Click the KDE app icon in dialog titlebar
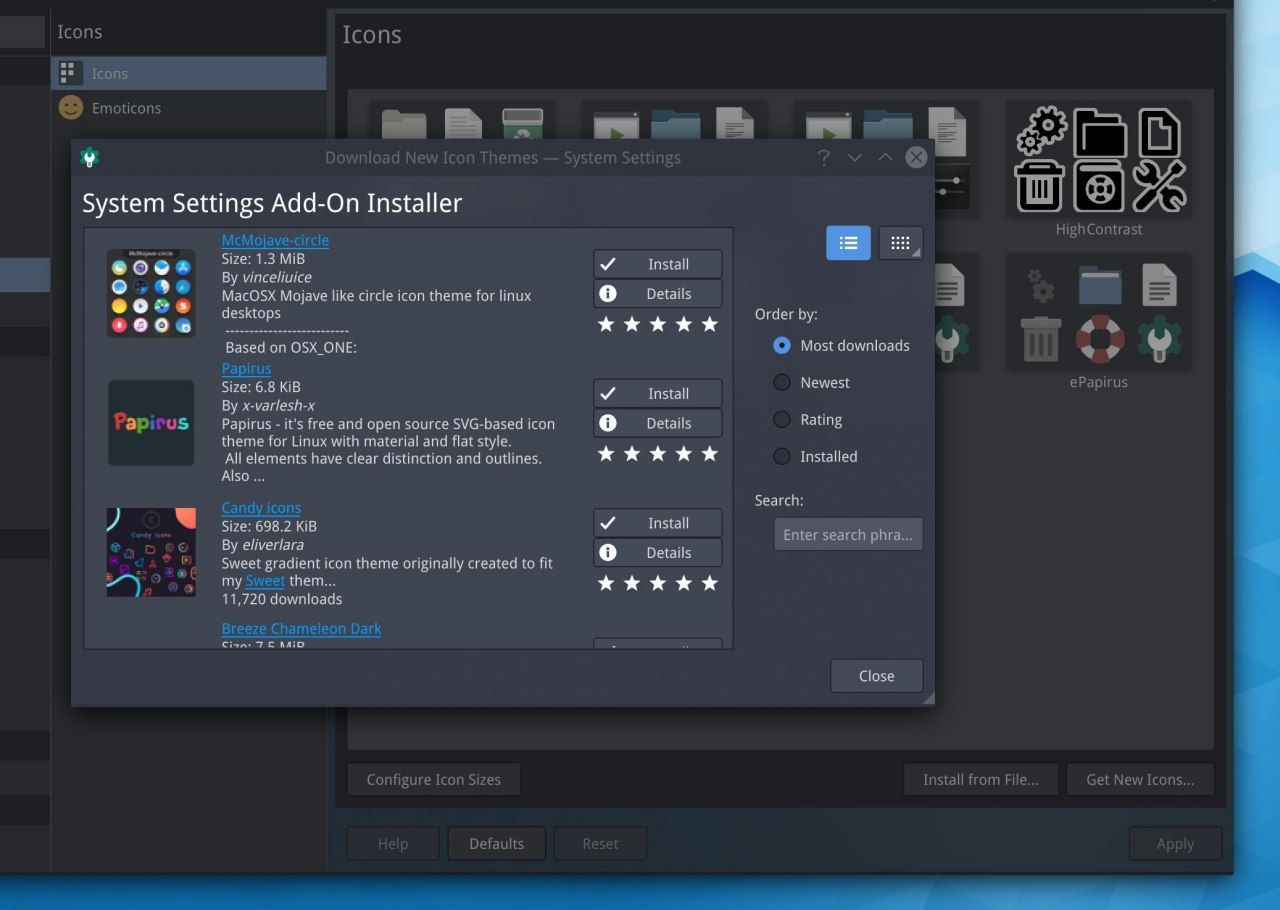Image resolution: width=1280 pixels, height=910 pixels. 89,157
